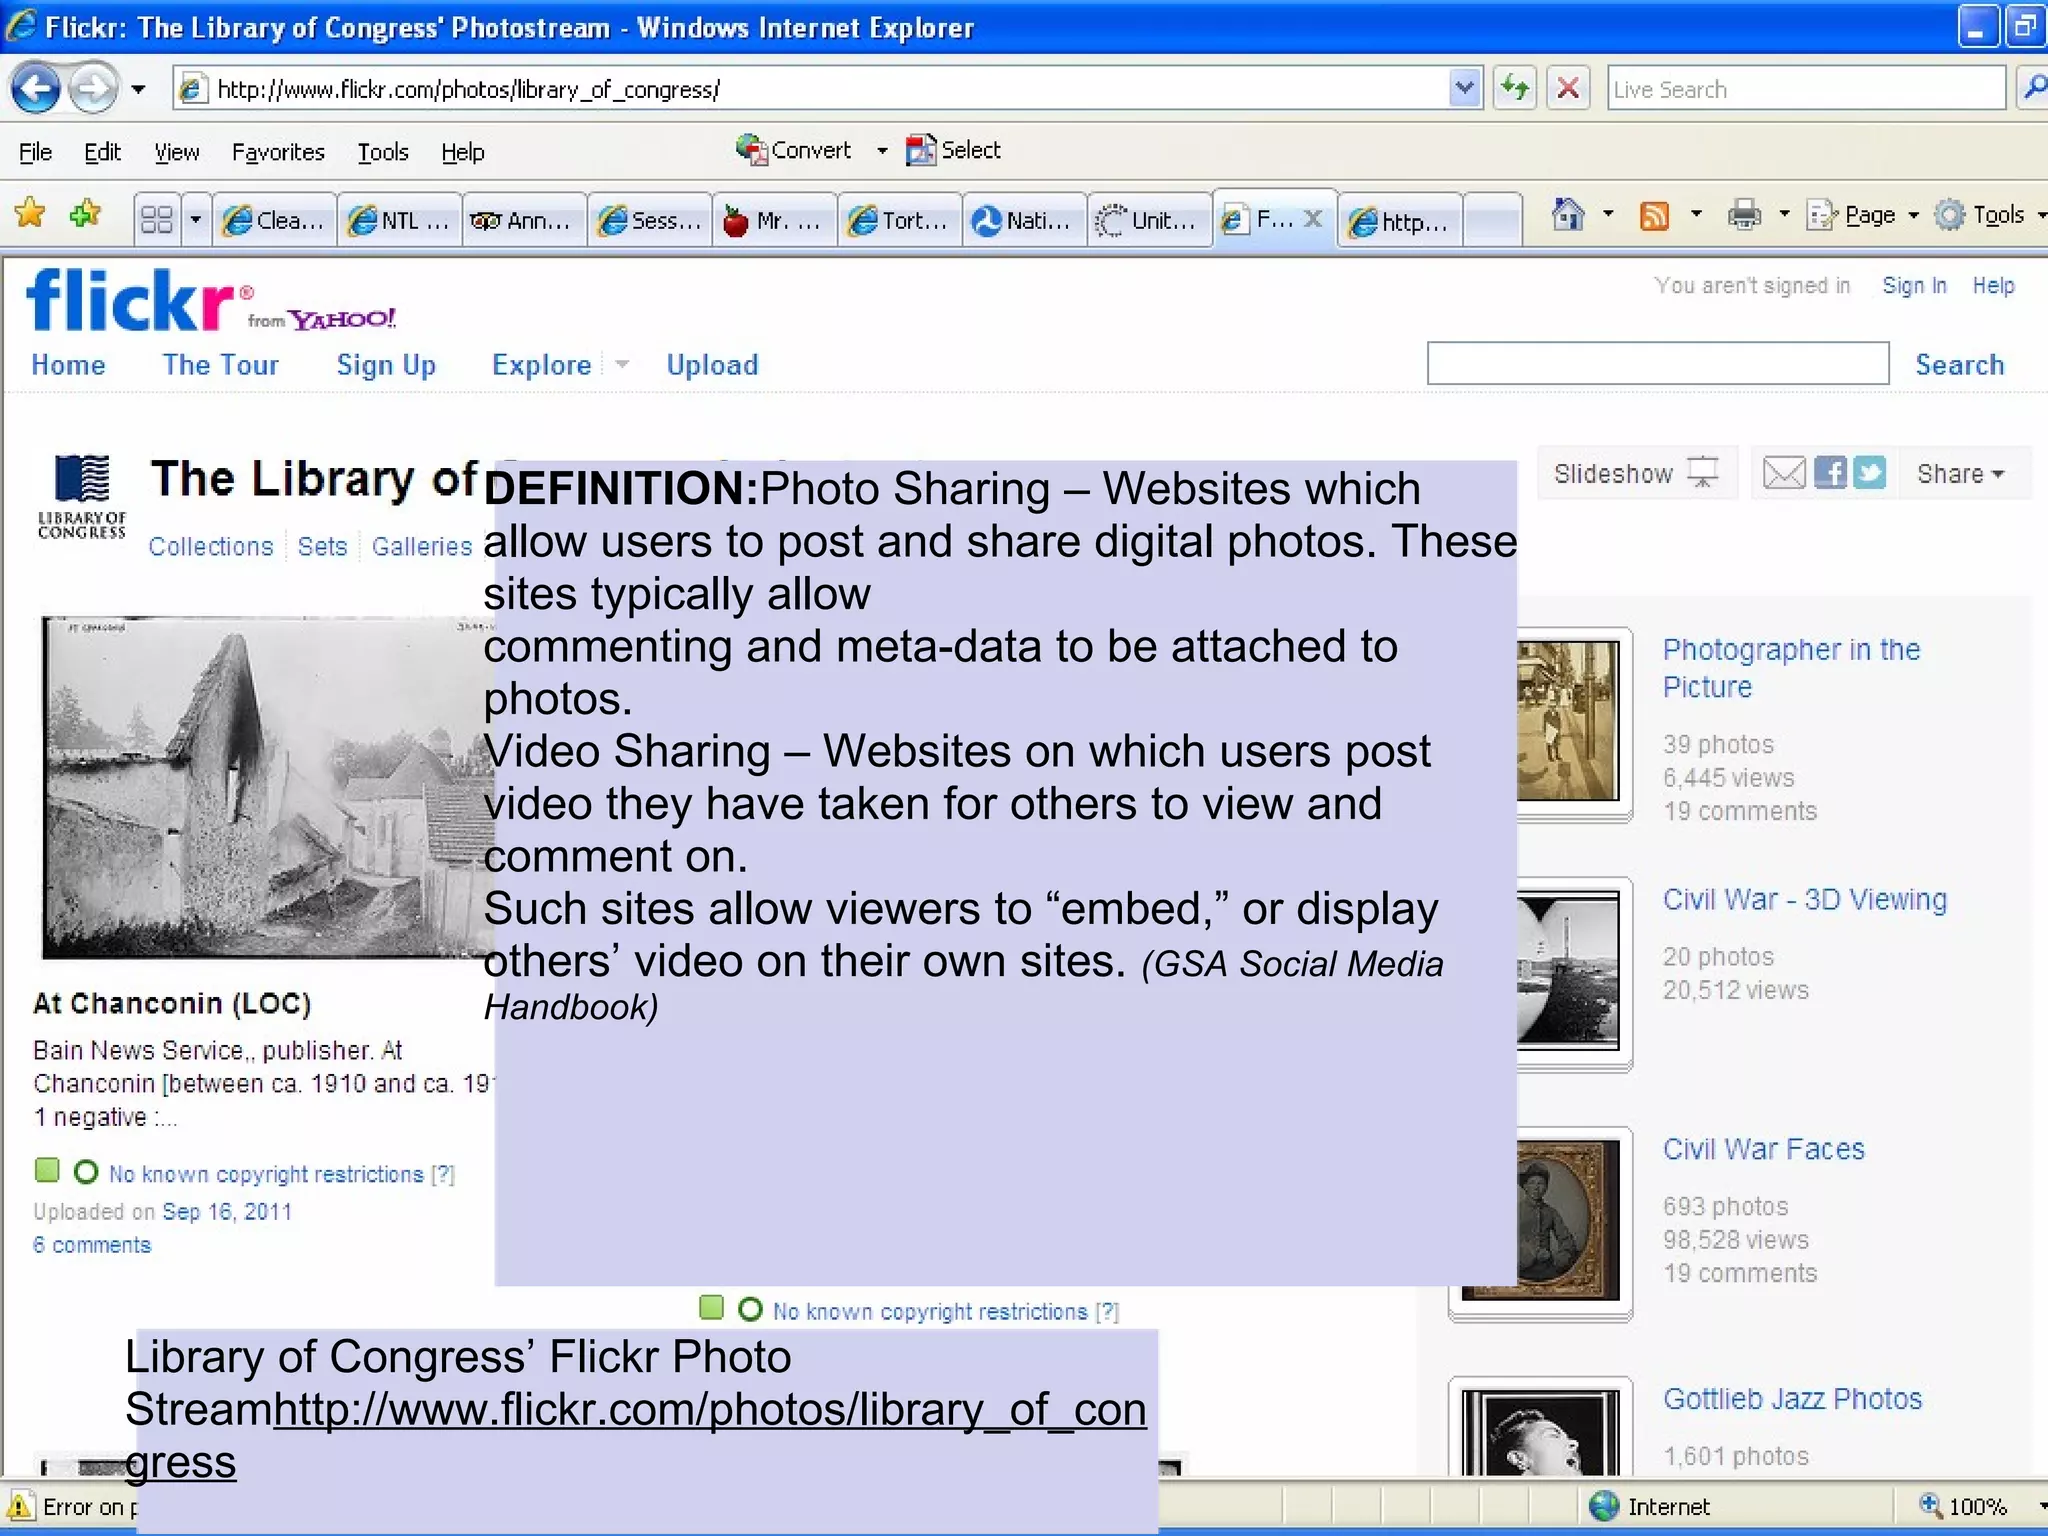
Task: Click into the Live Search field
Action: click(x=1806, y=89)
